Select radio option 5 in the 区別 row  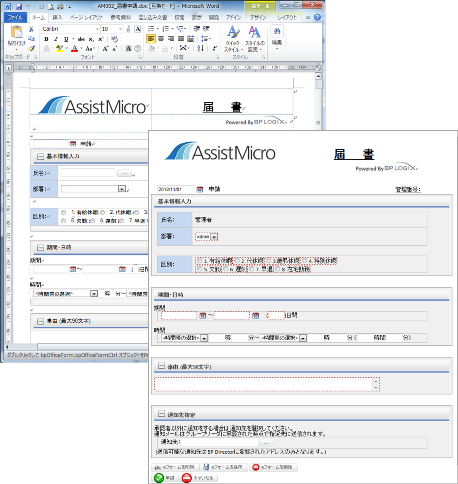click(x=199, y=269)
